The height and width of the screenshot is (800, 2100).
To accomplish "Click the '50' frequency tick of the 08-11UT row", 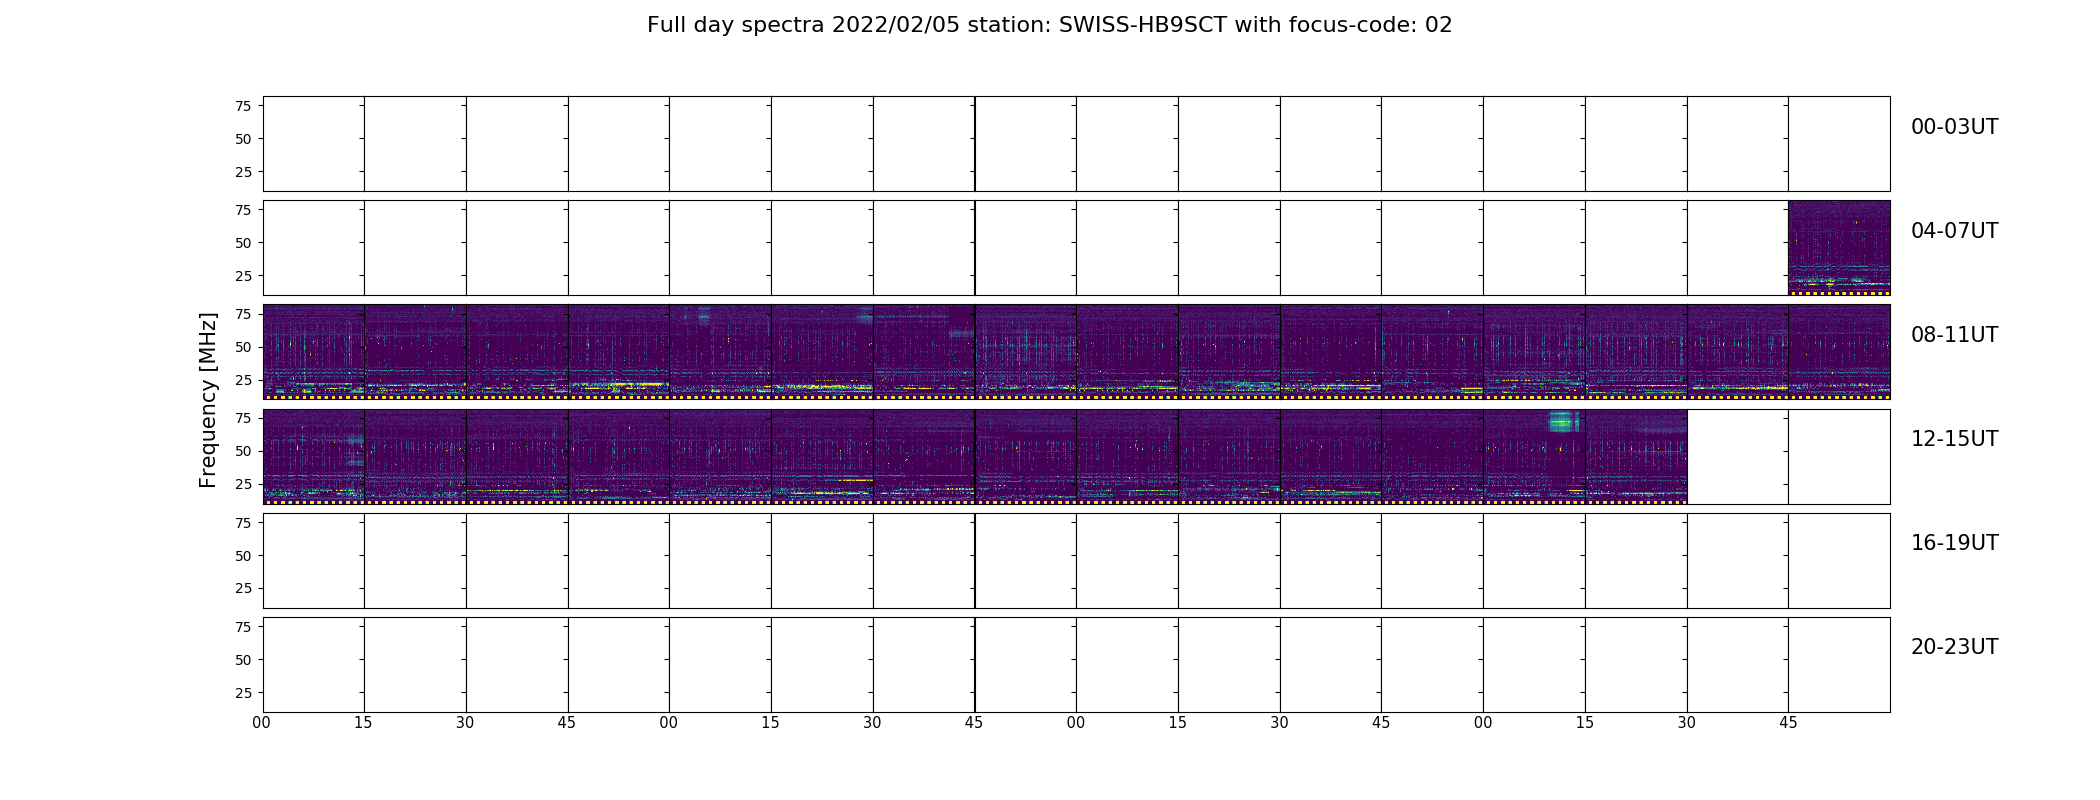I will [x=243, y=347].
